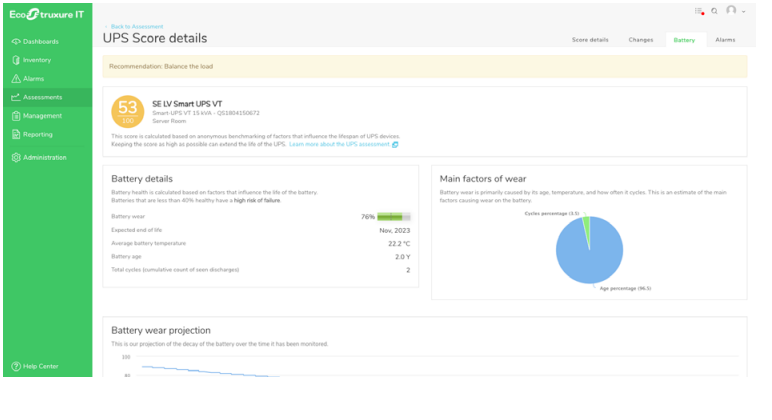Open notifications list icon with red dot

pyautogui.click(x=699, y=11)
